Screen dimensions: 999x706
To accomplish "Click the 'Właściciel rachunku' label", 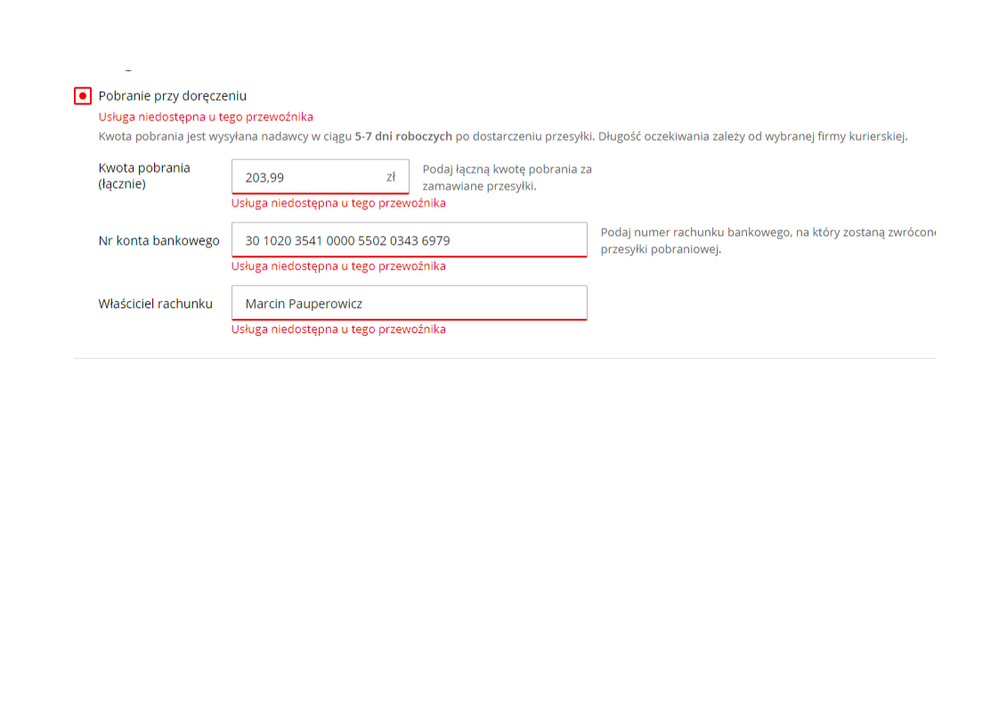I will coord(155,304).
